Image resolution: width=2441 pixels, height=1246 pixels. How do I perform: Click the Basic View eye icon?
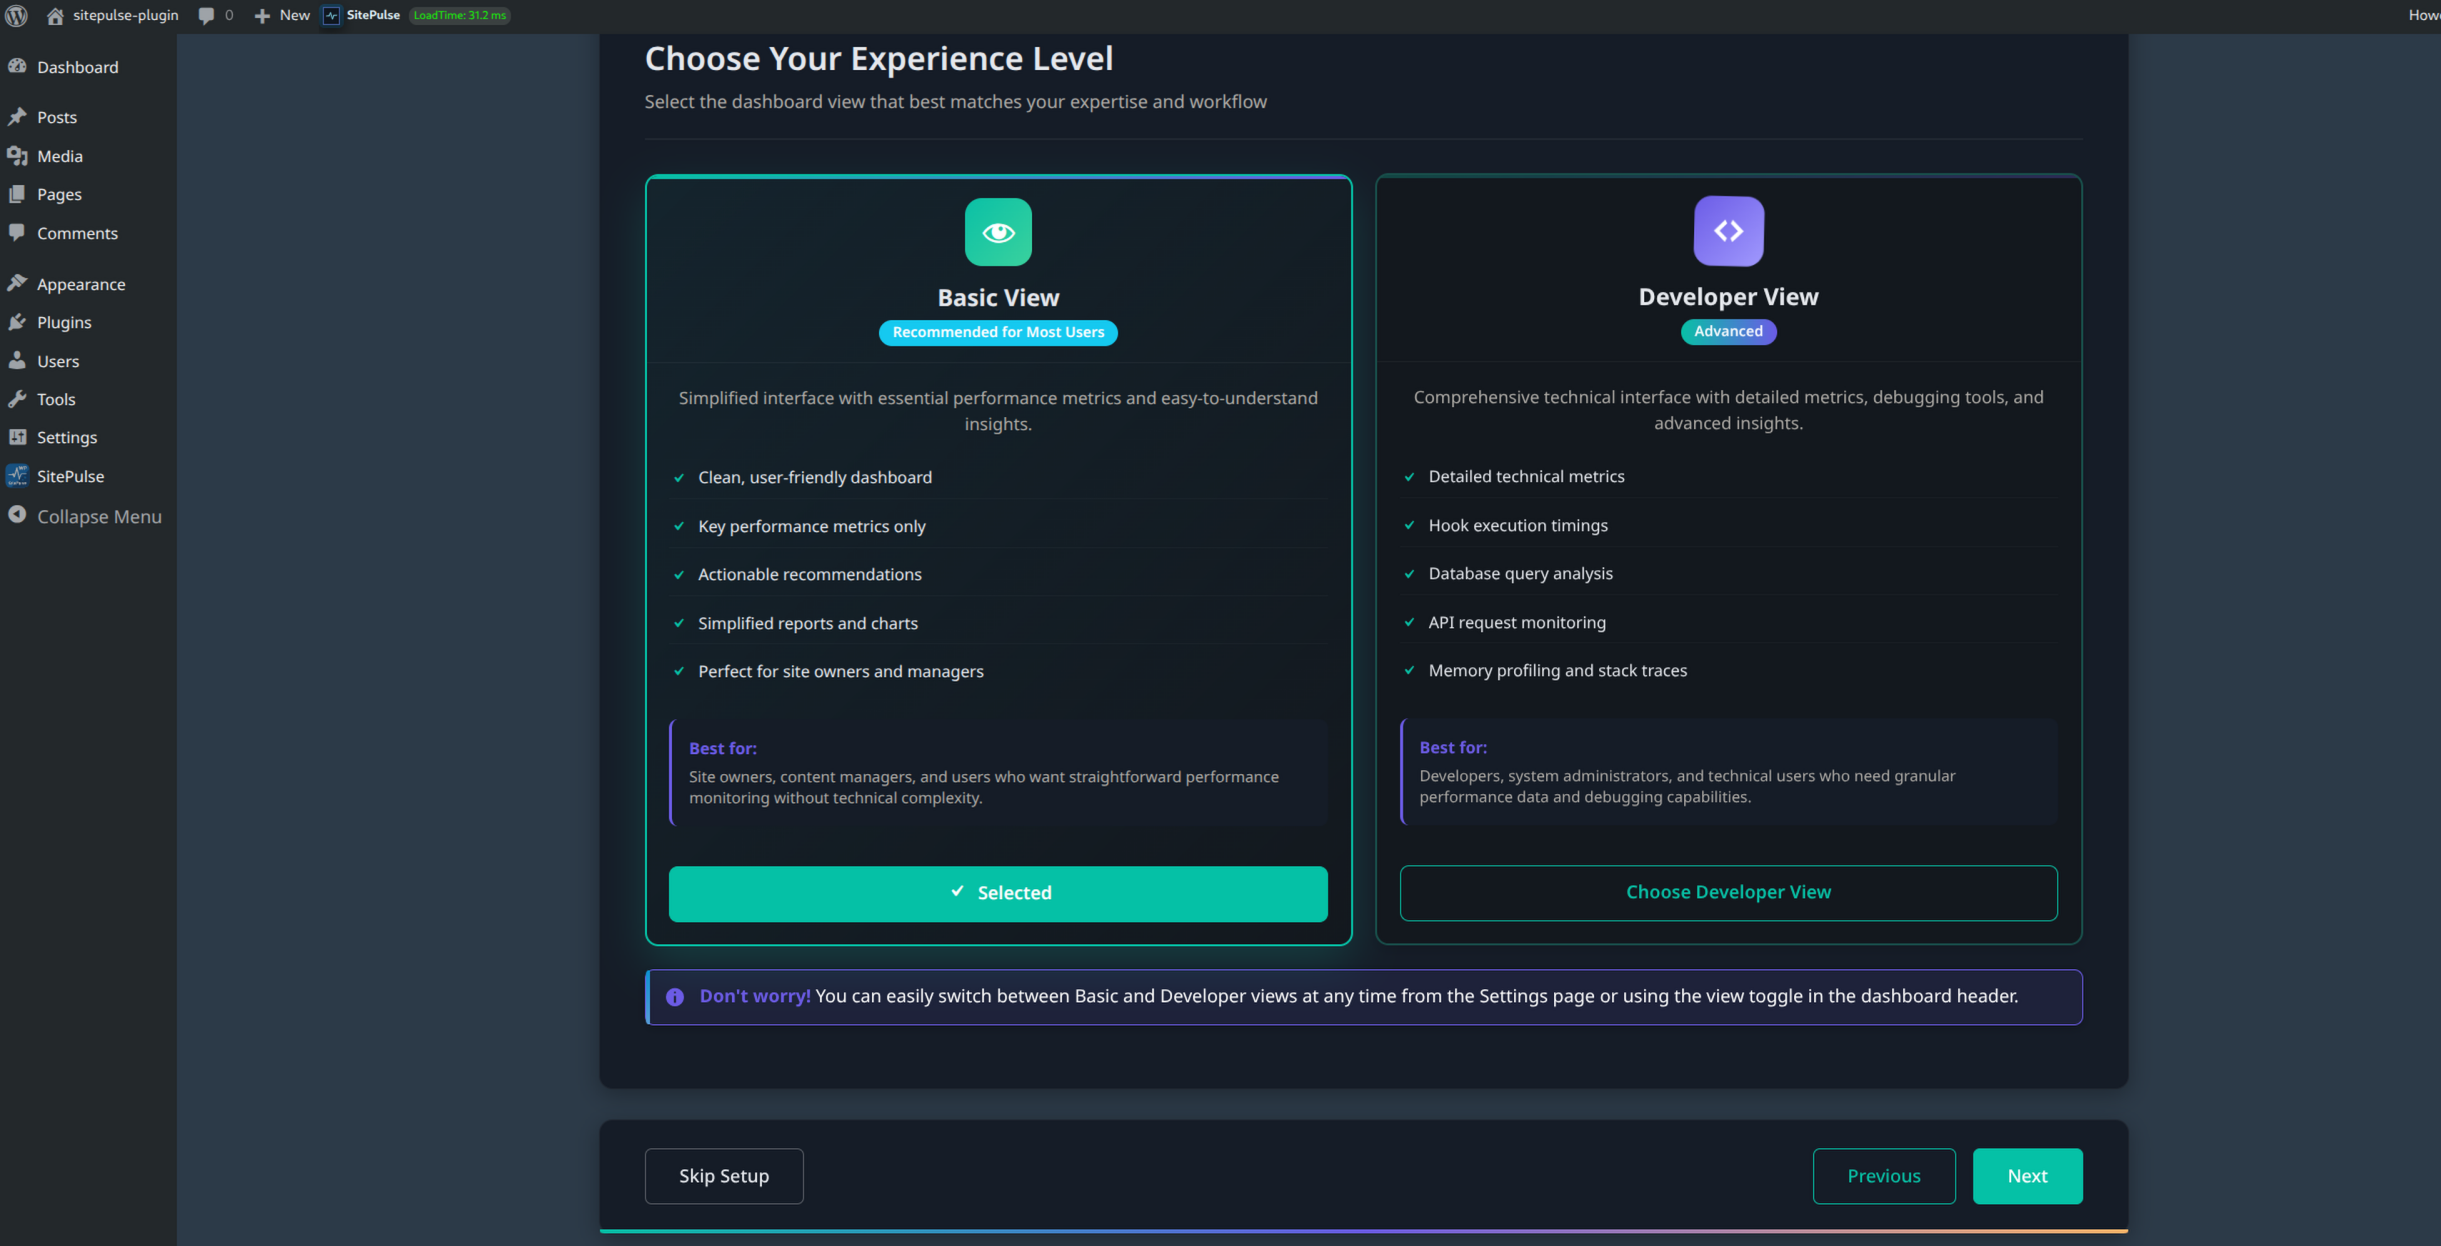point(997,232)
